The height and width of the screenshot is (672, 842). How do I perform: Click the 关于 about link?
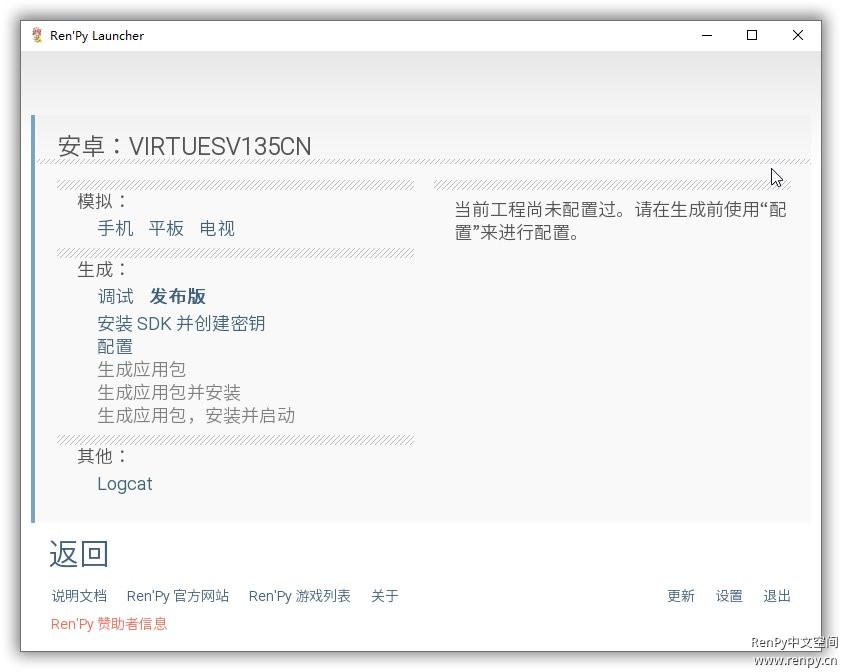pos(385,596)
